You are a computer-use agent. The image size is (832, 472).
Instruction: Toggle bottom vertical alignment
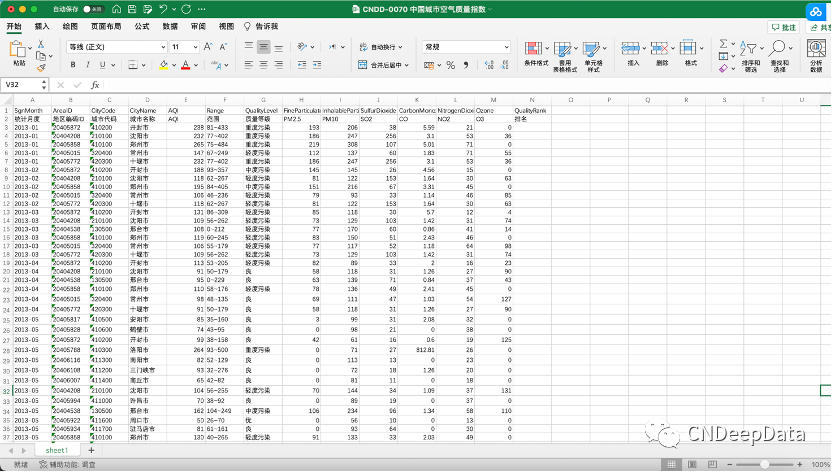279,47
